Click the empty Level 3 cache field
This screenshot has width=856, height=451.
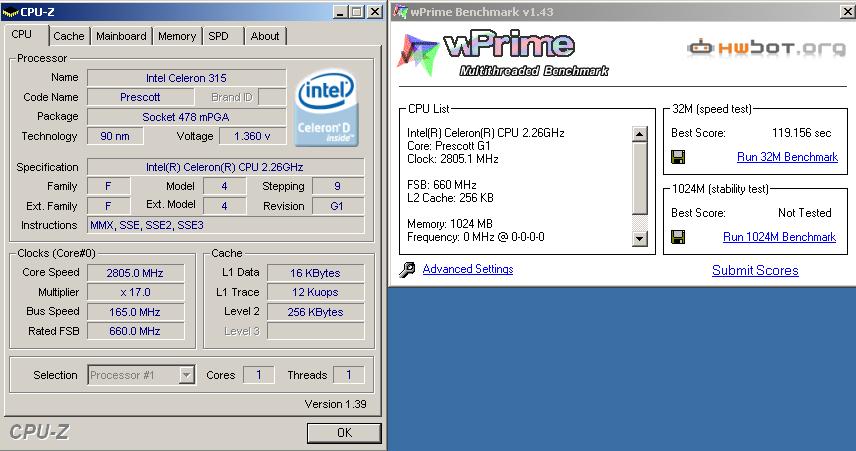[x=316, y=331]
